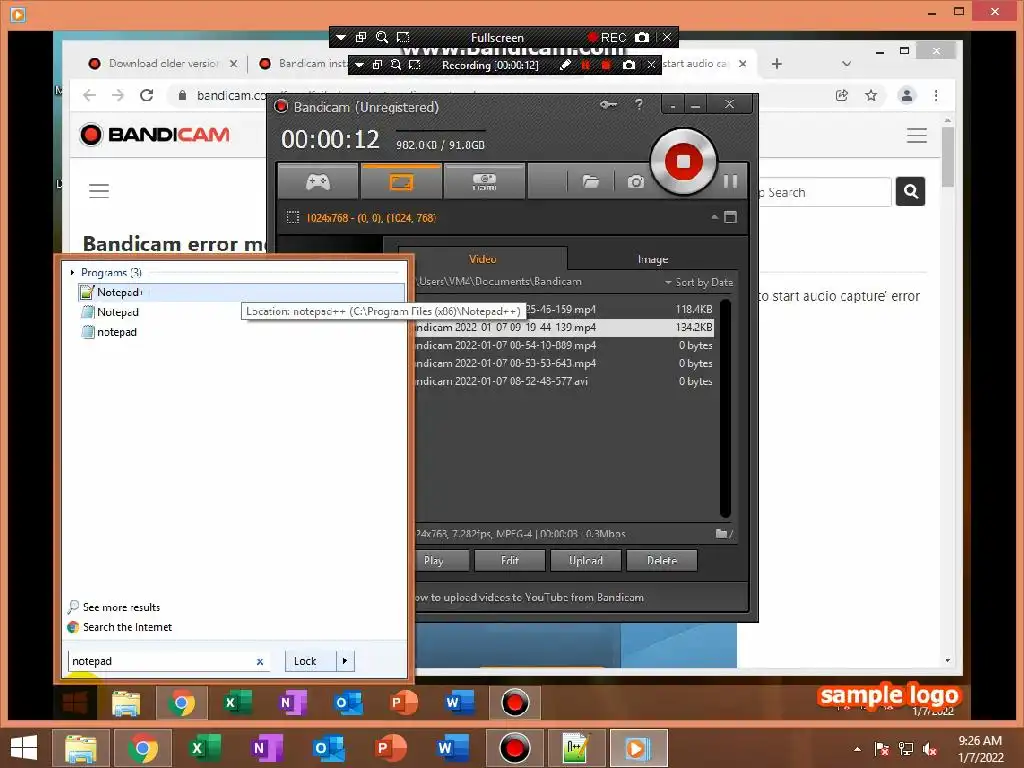Open folder icon beside video info line

(724, 534)
